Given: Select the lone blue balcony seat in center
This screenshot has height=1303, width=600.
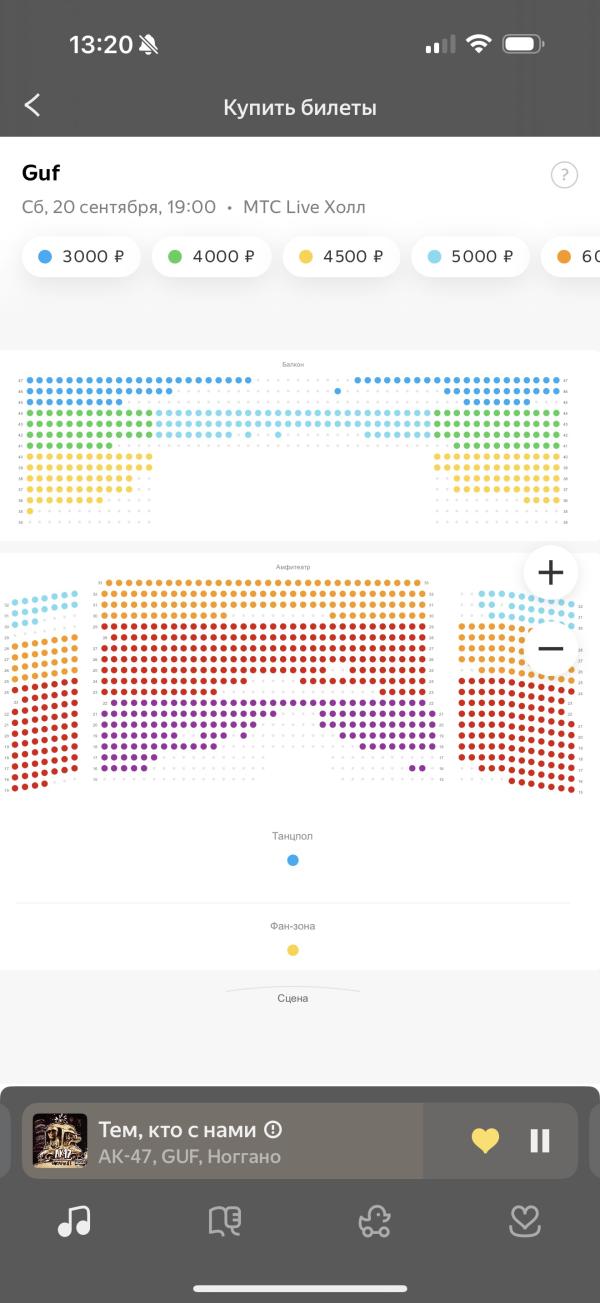Looking at the screenshot, I should 338,391.
